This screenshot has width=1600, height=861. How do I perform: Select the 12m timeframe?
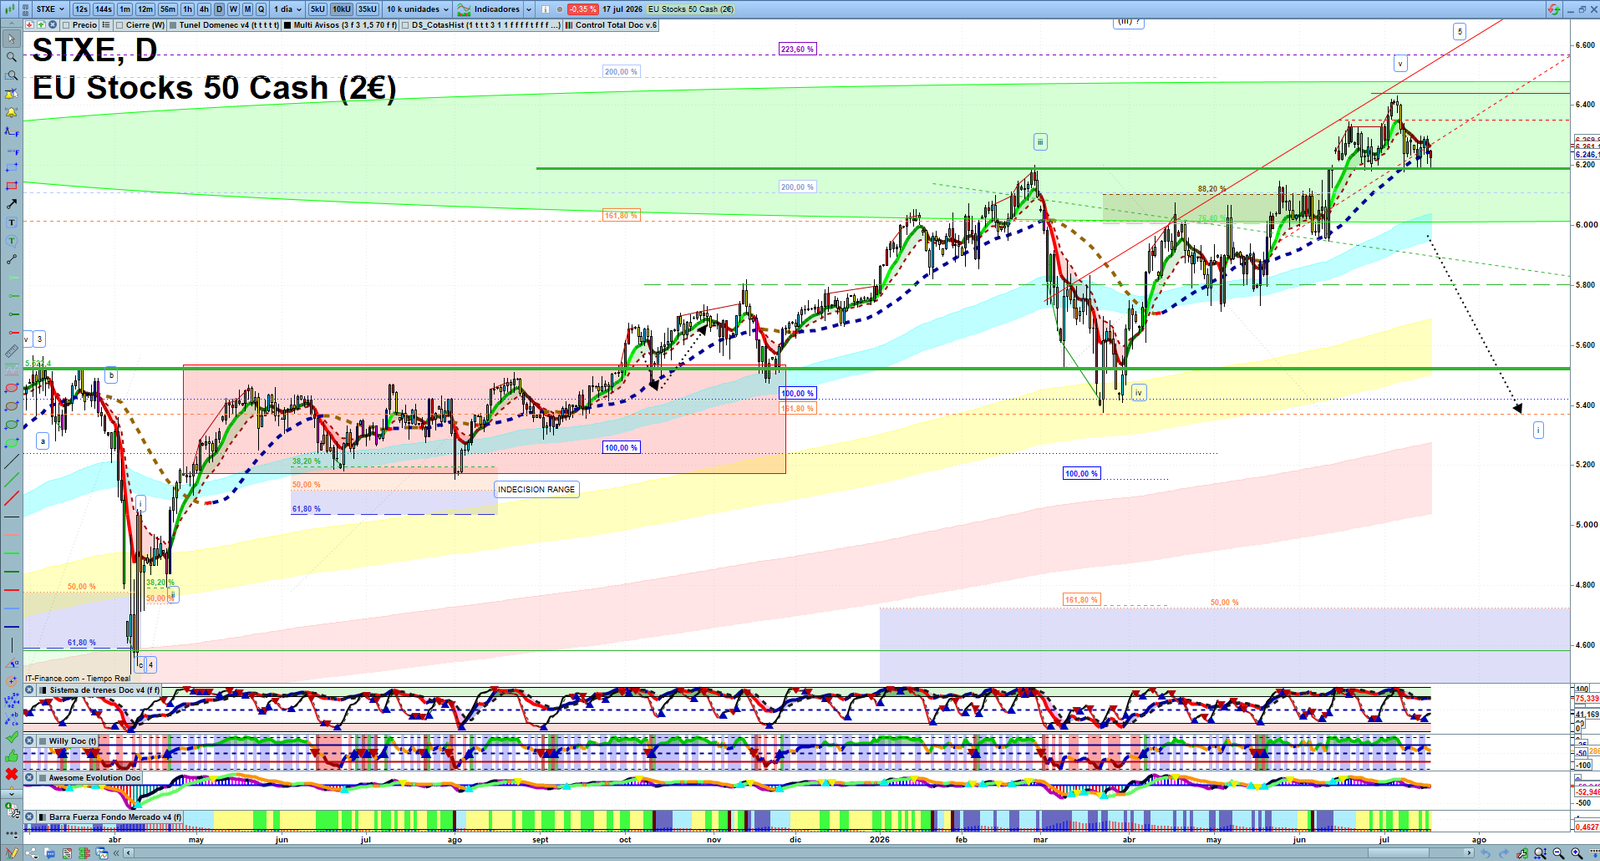[x=145, y=9]
